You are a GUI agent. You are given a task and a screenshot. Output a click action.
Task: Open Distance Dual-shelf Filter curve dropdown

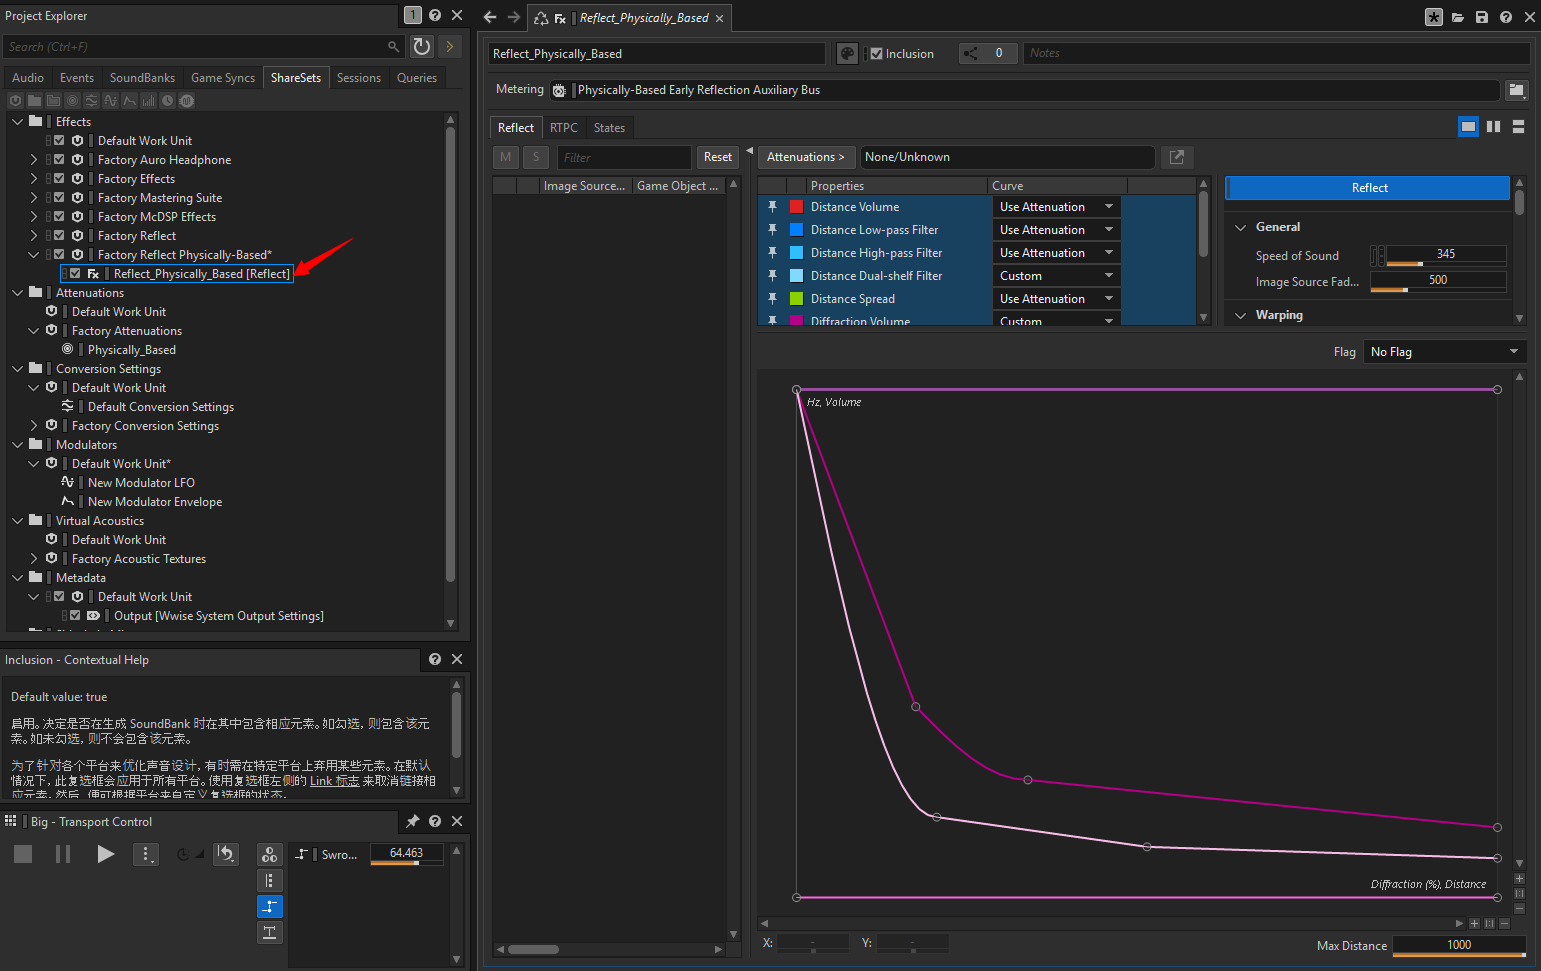1057,276
